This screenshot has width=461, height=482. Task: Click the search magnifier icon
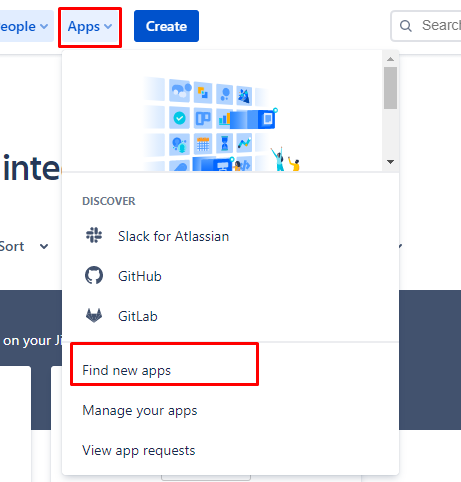406,26
